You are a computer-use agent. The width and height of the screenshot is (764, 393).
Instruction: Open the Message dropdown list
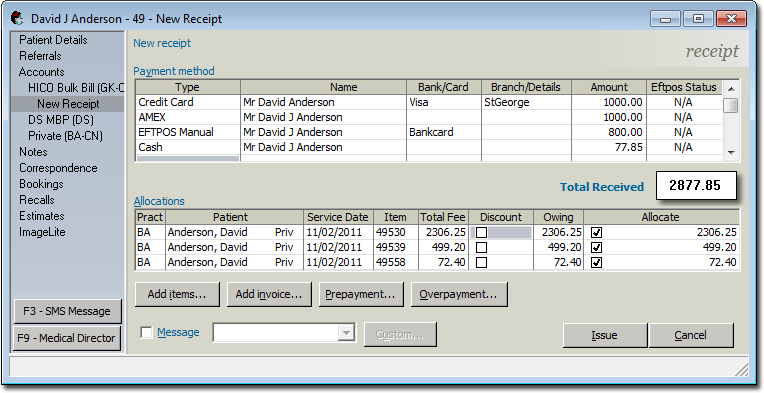click(x=346, y=333)
